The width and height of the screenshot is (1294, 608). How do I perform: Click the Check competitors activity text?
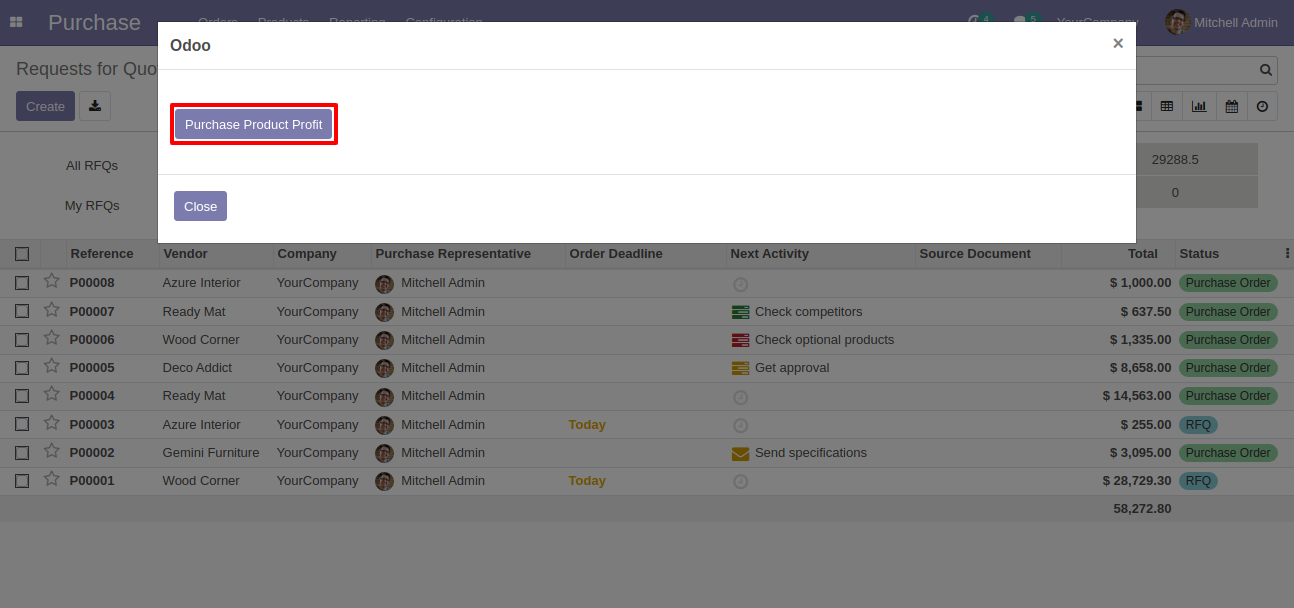point(808,312)
